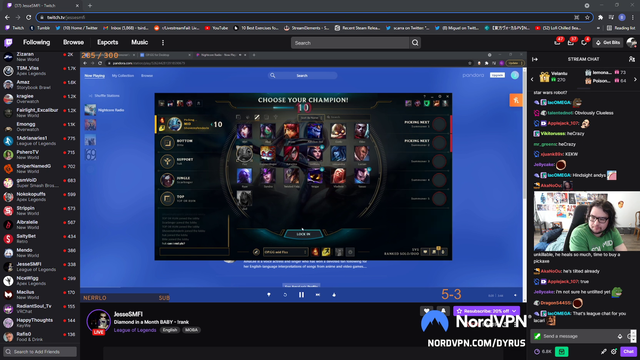Open channel points balance 6.8K
The image size is (640, 360).
[x=543, y=351]
